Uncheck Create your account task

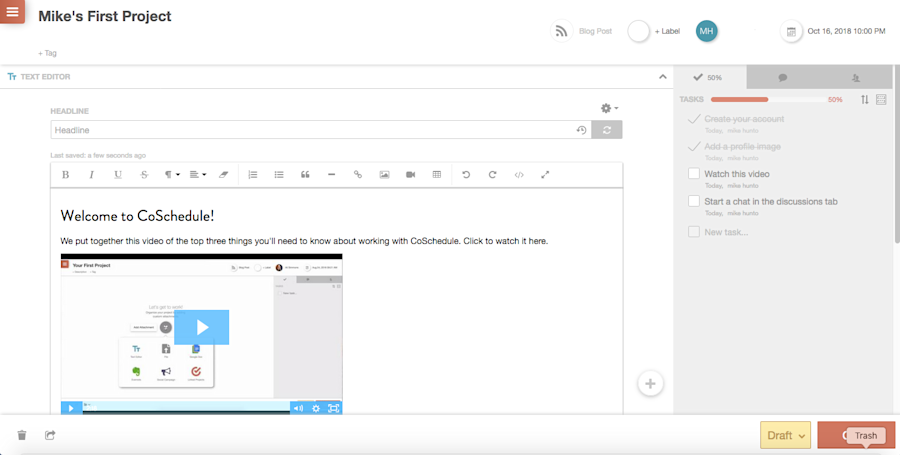tap(694, 119)
